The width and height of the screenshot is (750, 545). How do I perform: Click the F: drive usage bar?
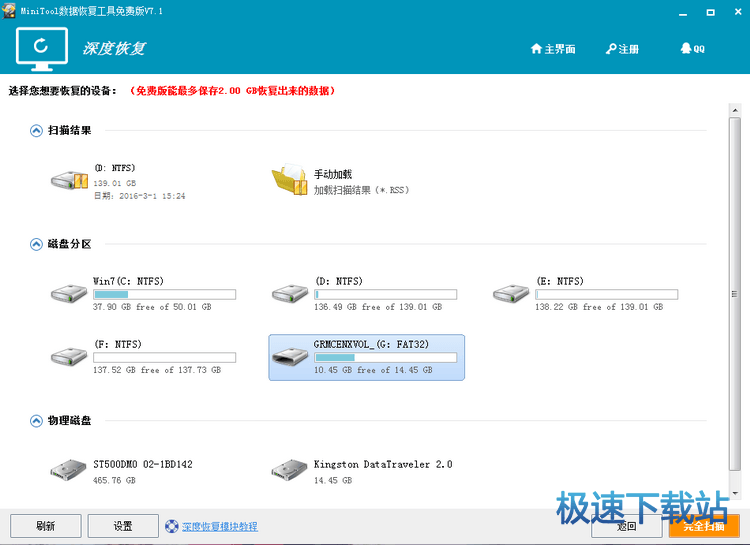point(165,357)
